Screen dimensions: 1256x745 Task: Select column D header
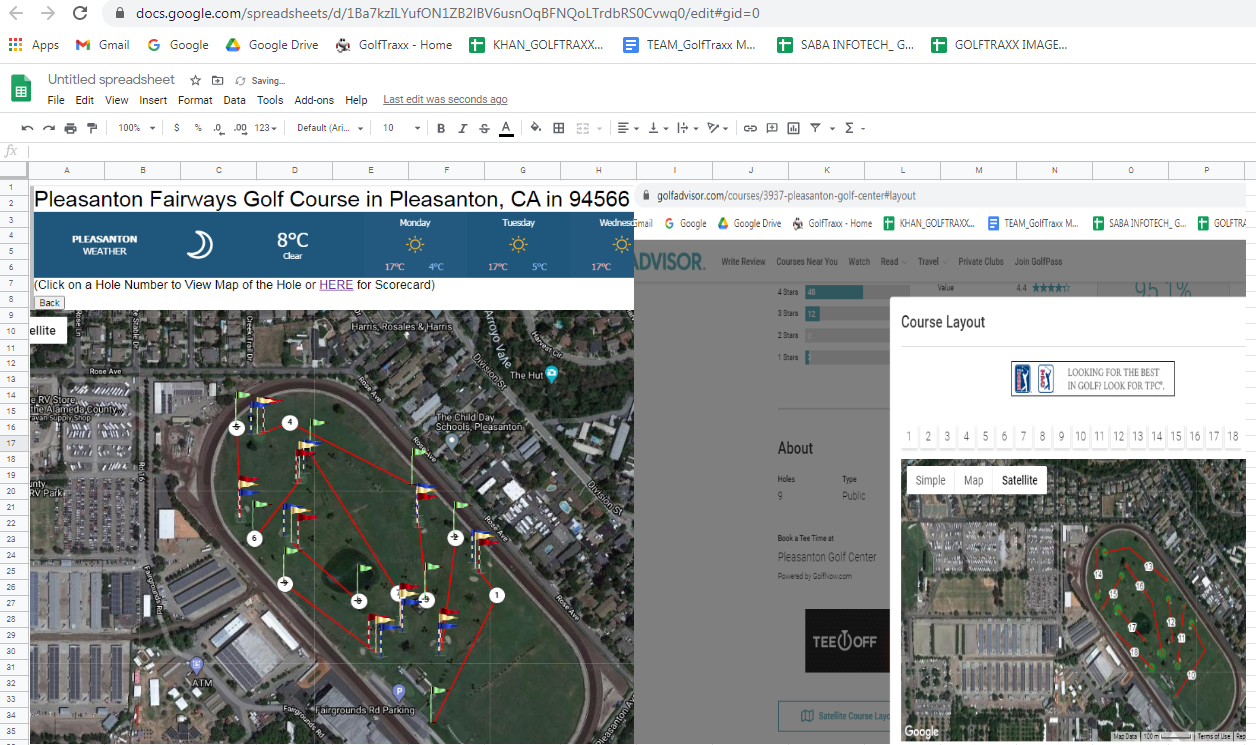click(x=295, y=170)
